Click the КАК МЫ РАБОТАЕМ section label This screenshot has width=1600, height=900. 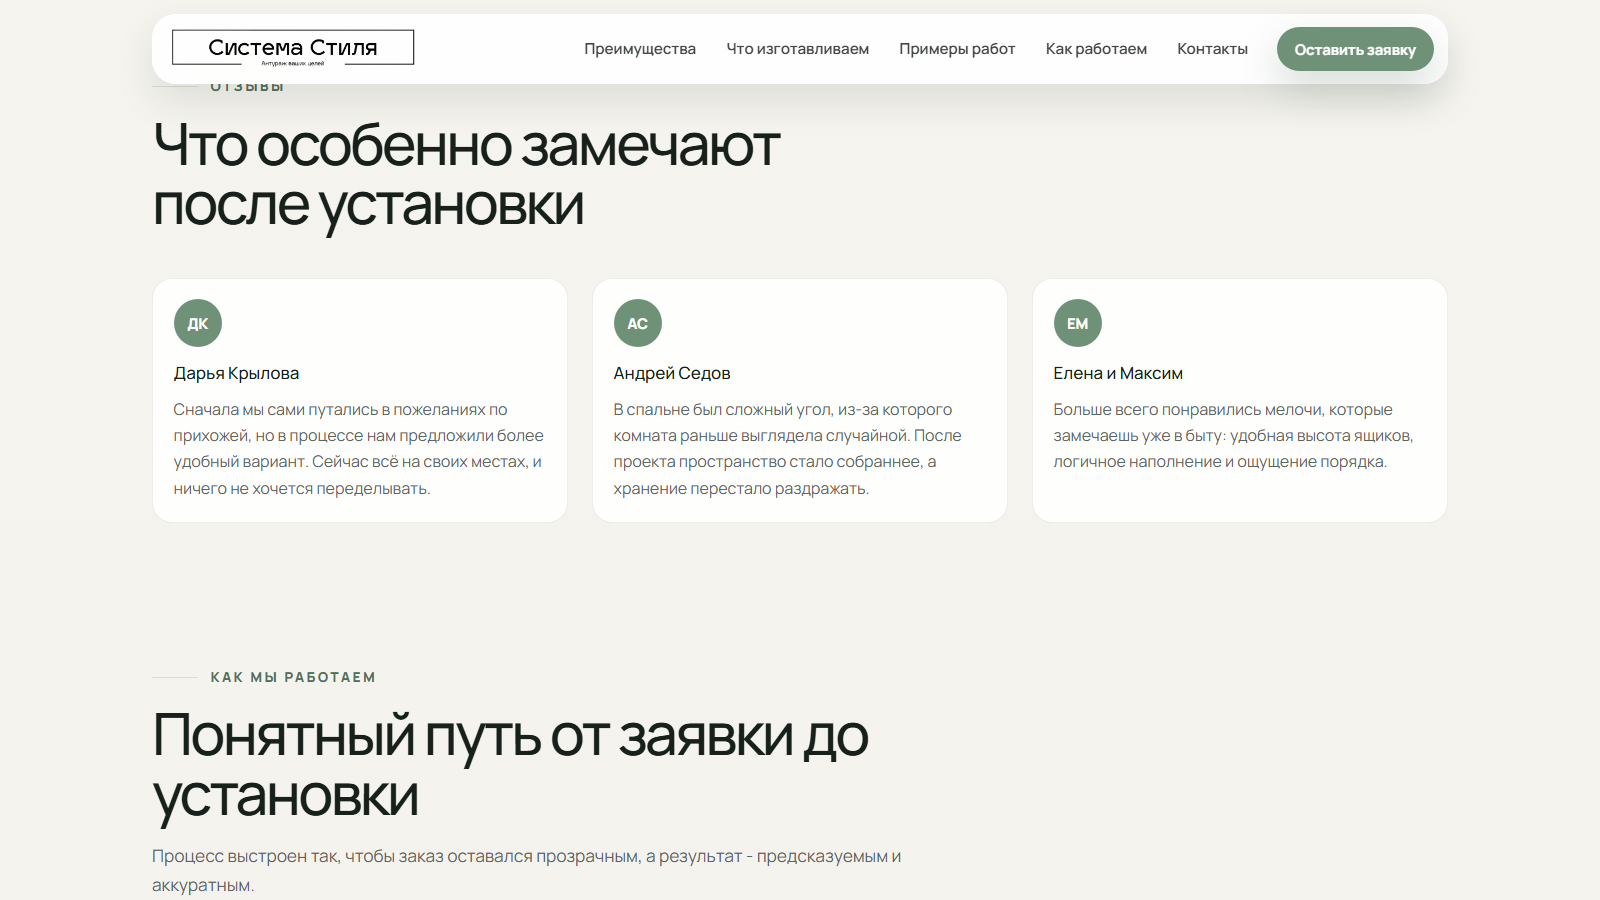point(293,677)
